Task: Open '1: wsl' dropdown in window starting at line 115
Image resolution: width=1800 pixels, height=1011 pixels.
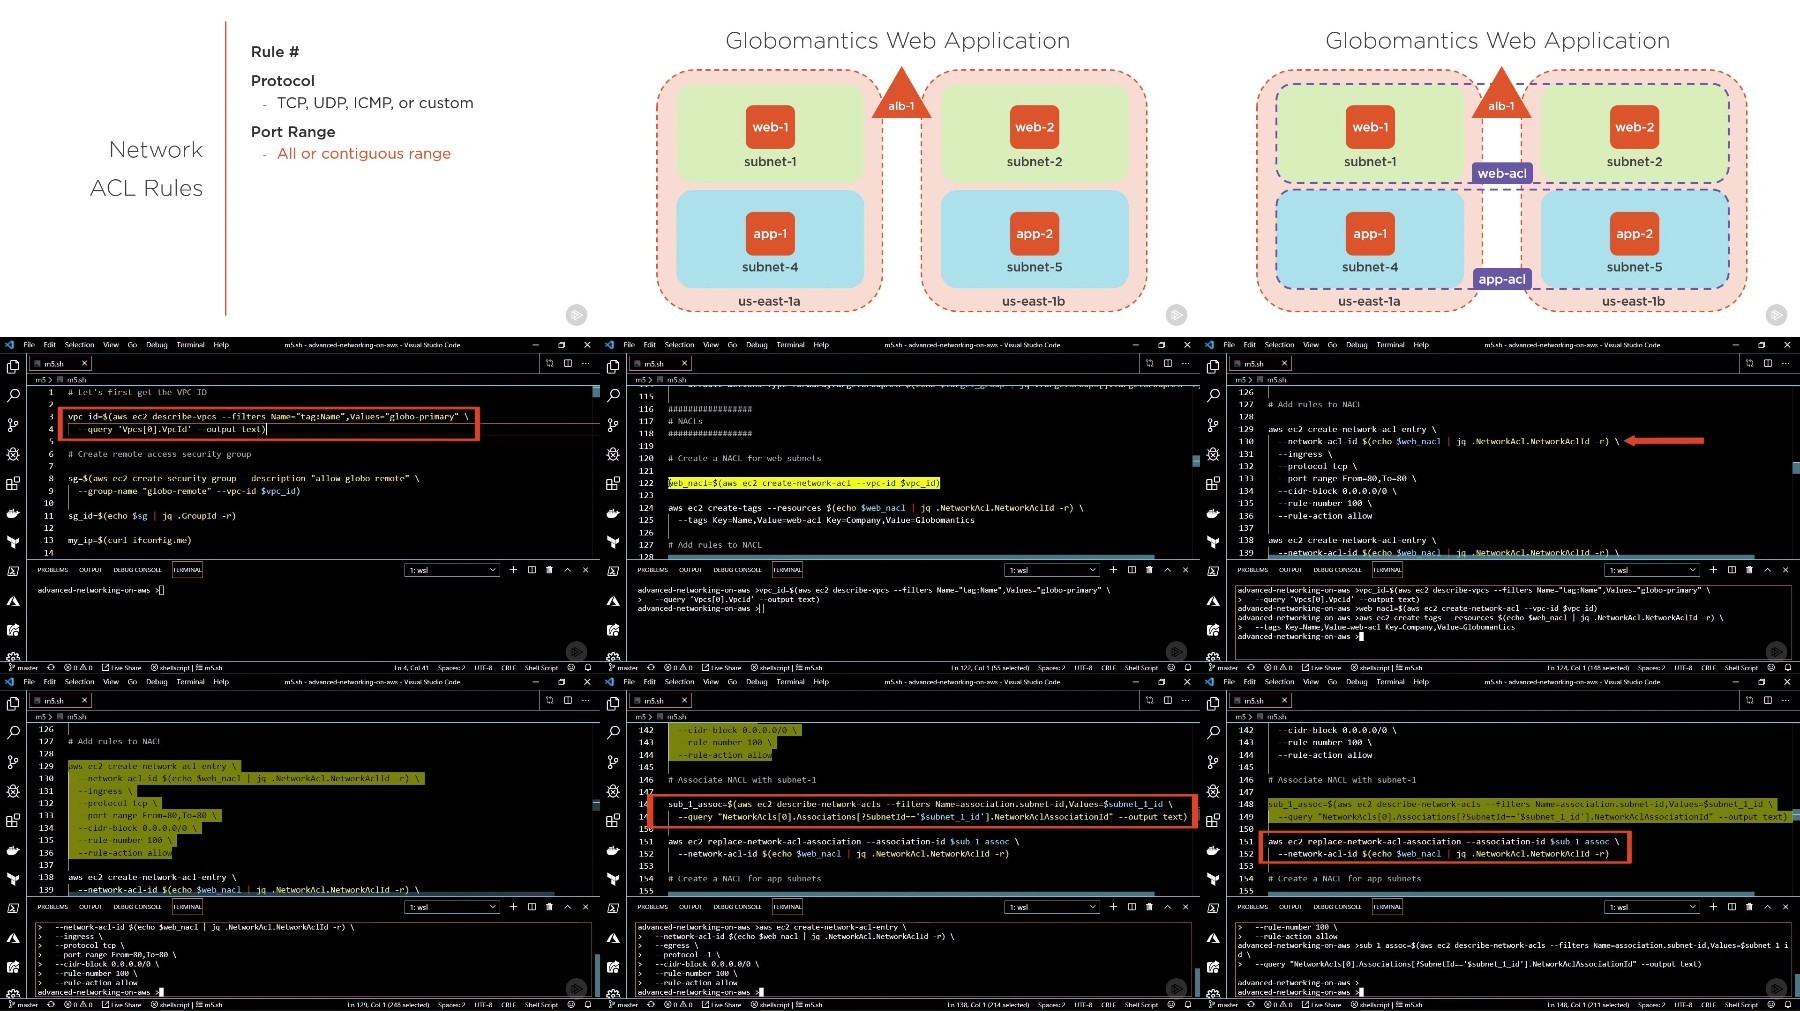Action: (1052, 570)
